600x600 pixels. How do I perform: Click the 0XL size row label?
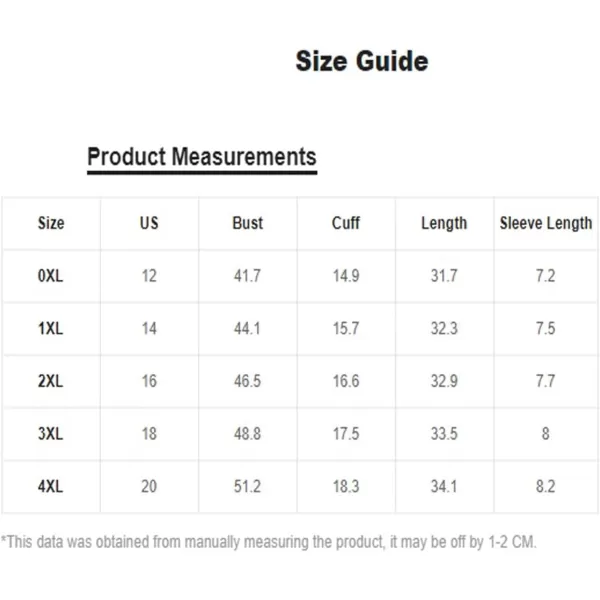point(50,276)
